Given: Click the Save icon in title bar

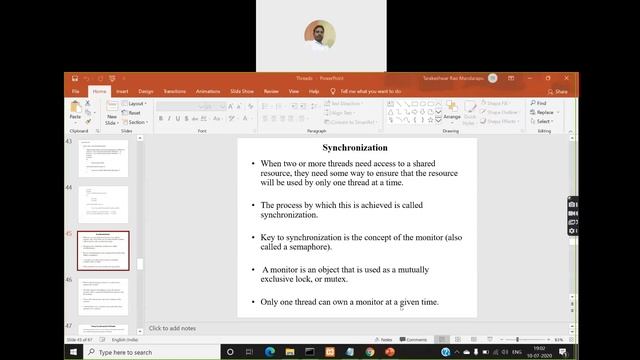Looking at the screenshot, I should click(x=75, y=78).
